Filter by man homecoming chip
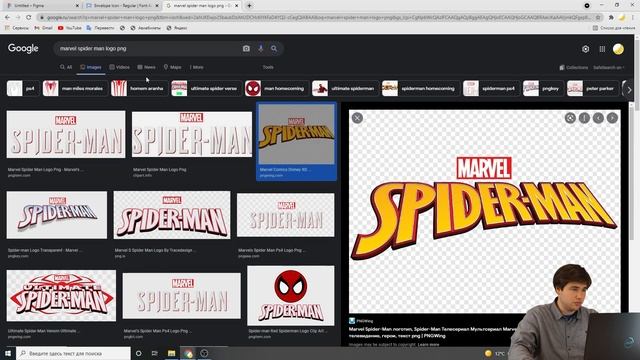 (276, 89)
